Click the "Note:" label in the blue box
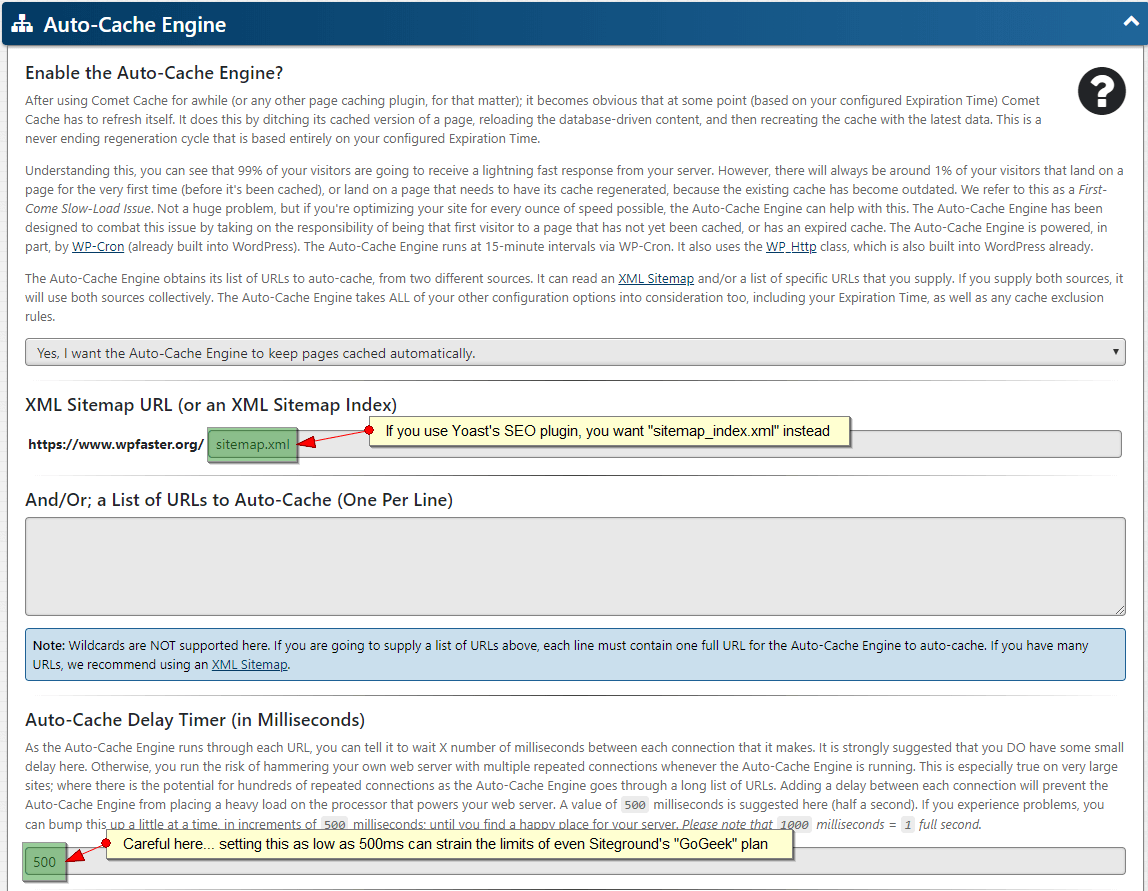The image size is (1148, 891). click(x=49, y=646)
